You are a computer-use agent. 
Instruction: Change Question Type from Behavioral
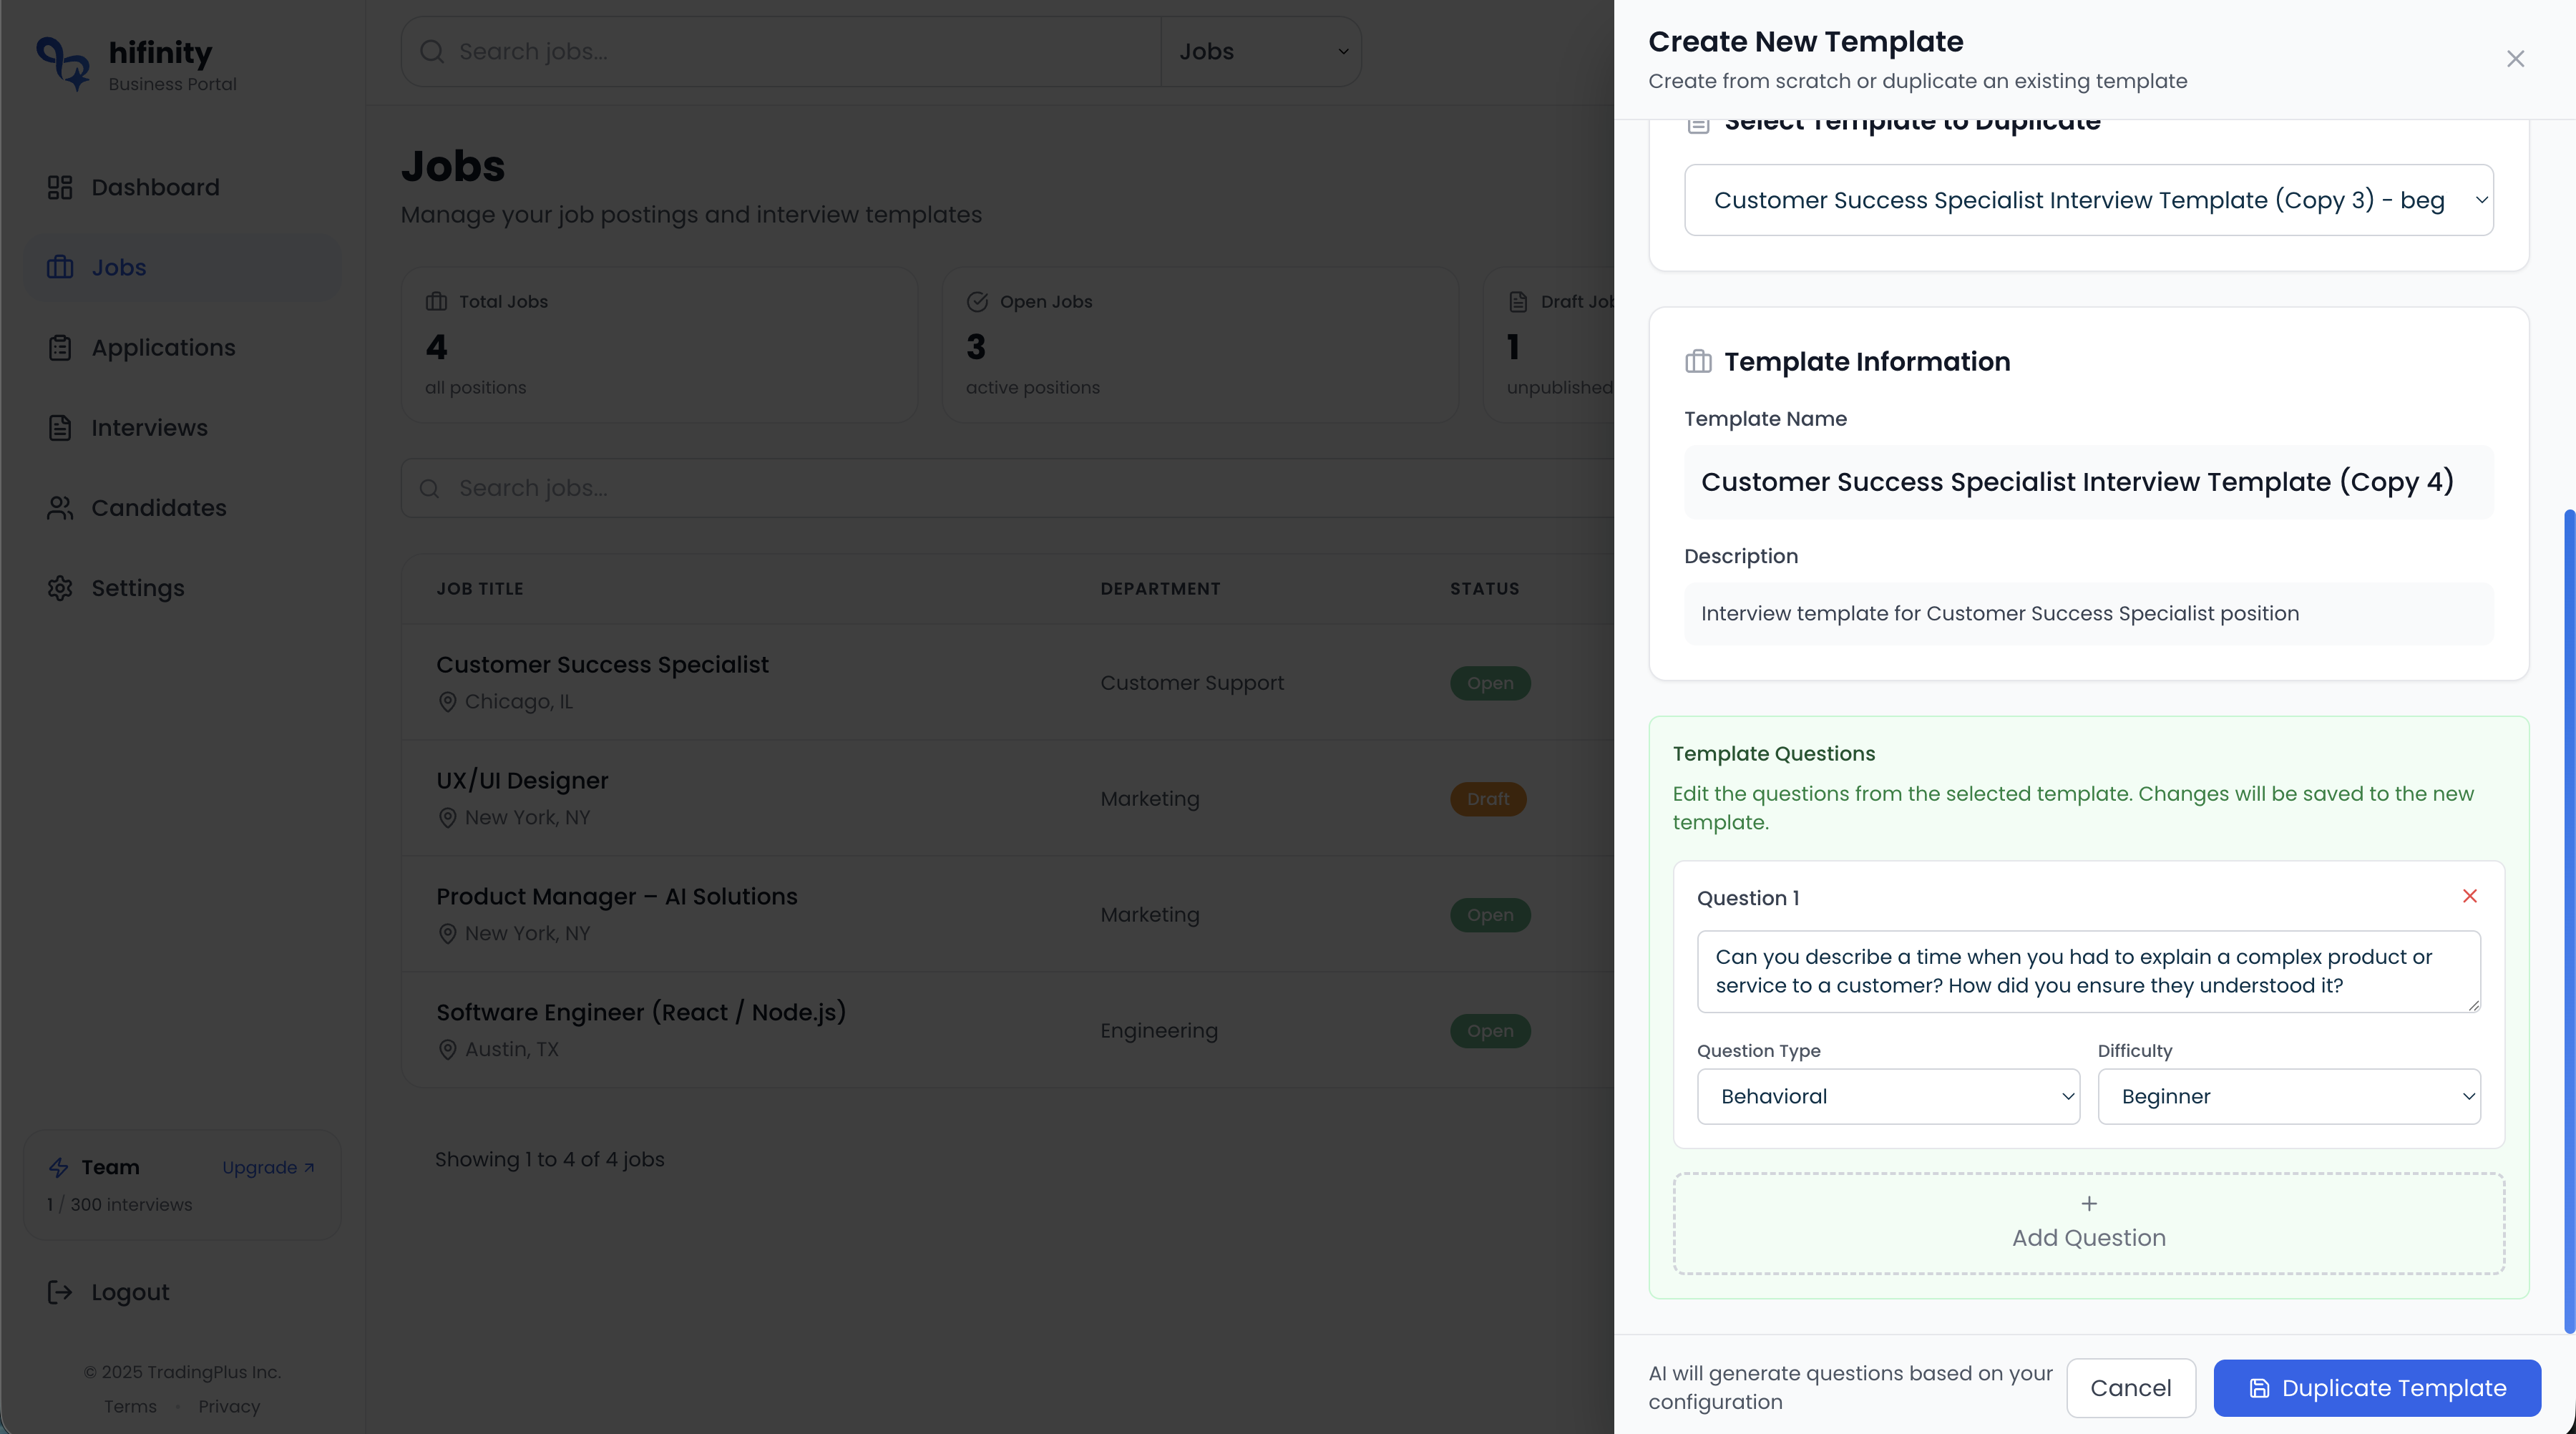pyautogui.click(x=1888, y=1096)
